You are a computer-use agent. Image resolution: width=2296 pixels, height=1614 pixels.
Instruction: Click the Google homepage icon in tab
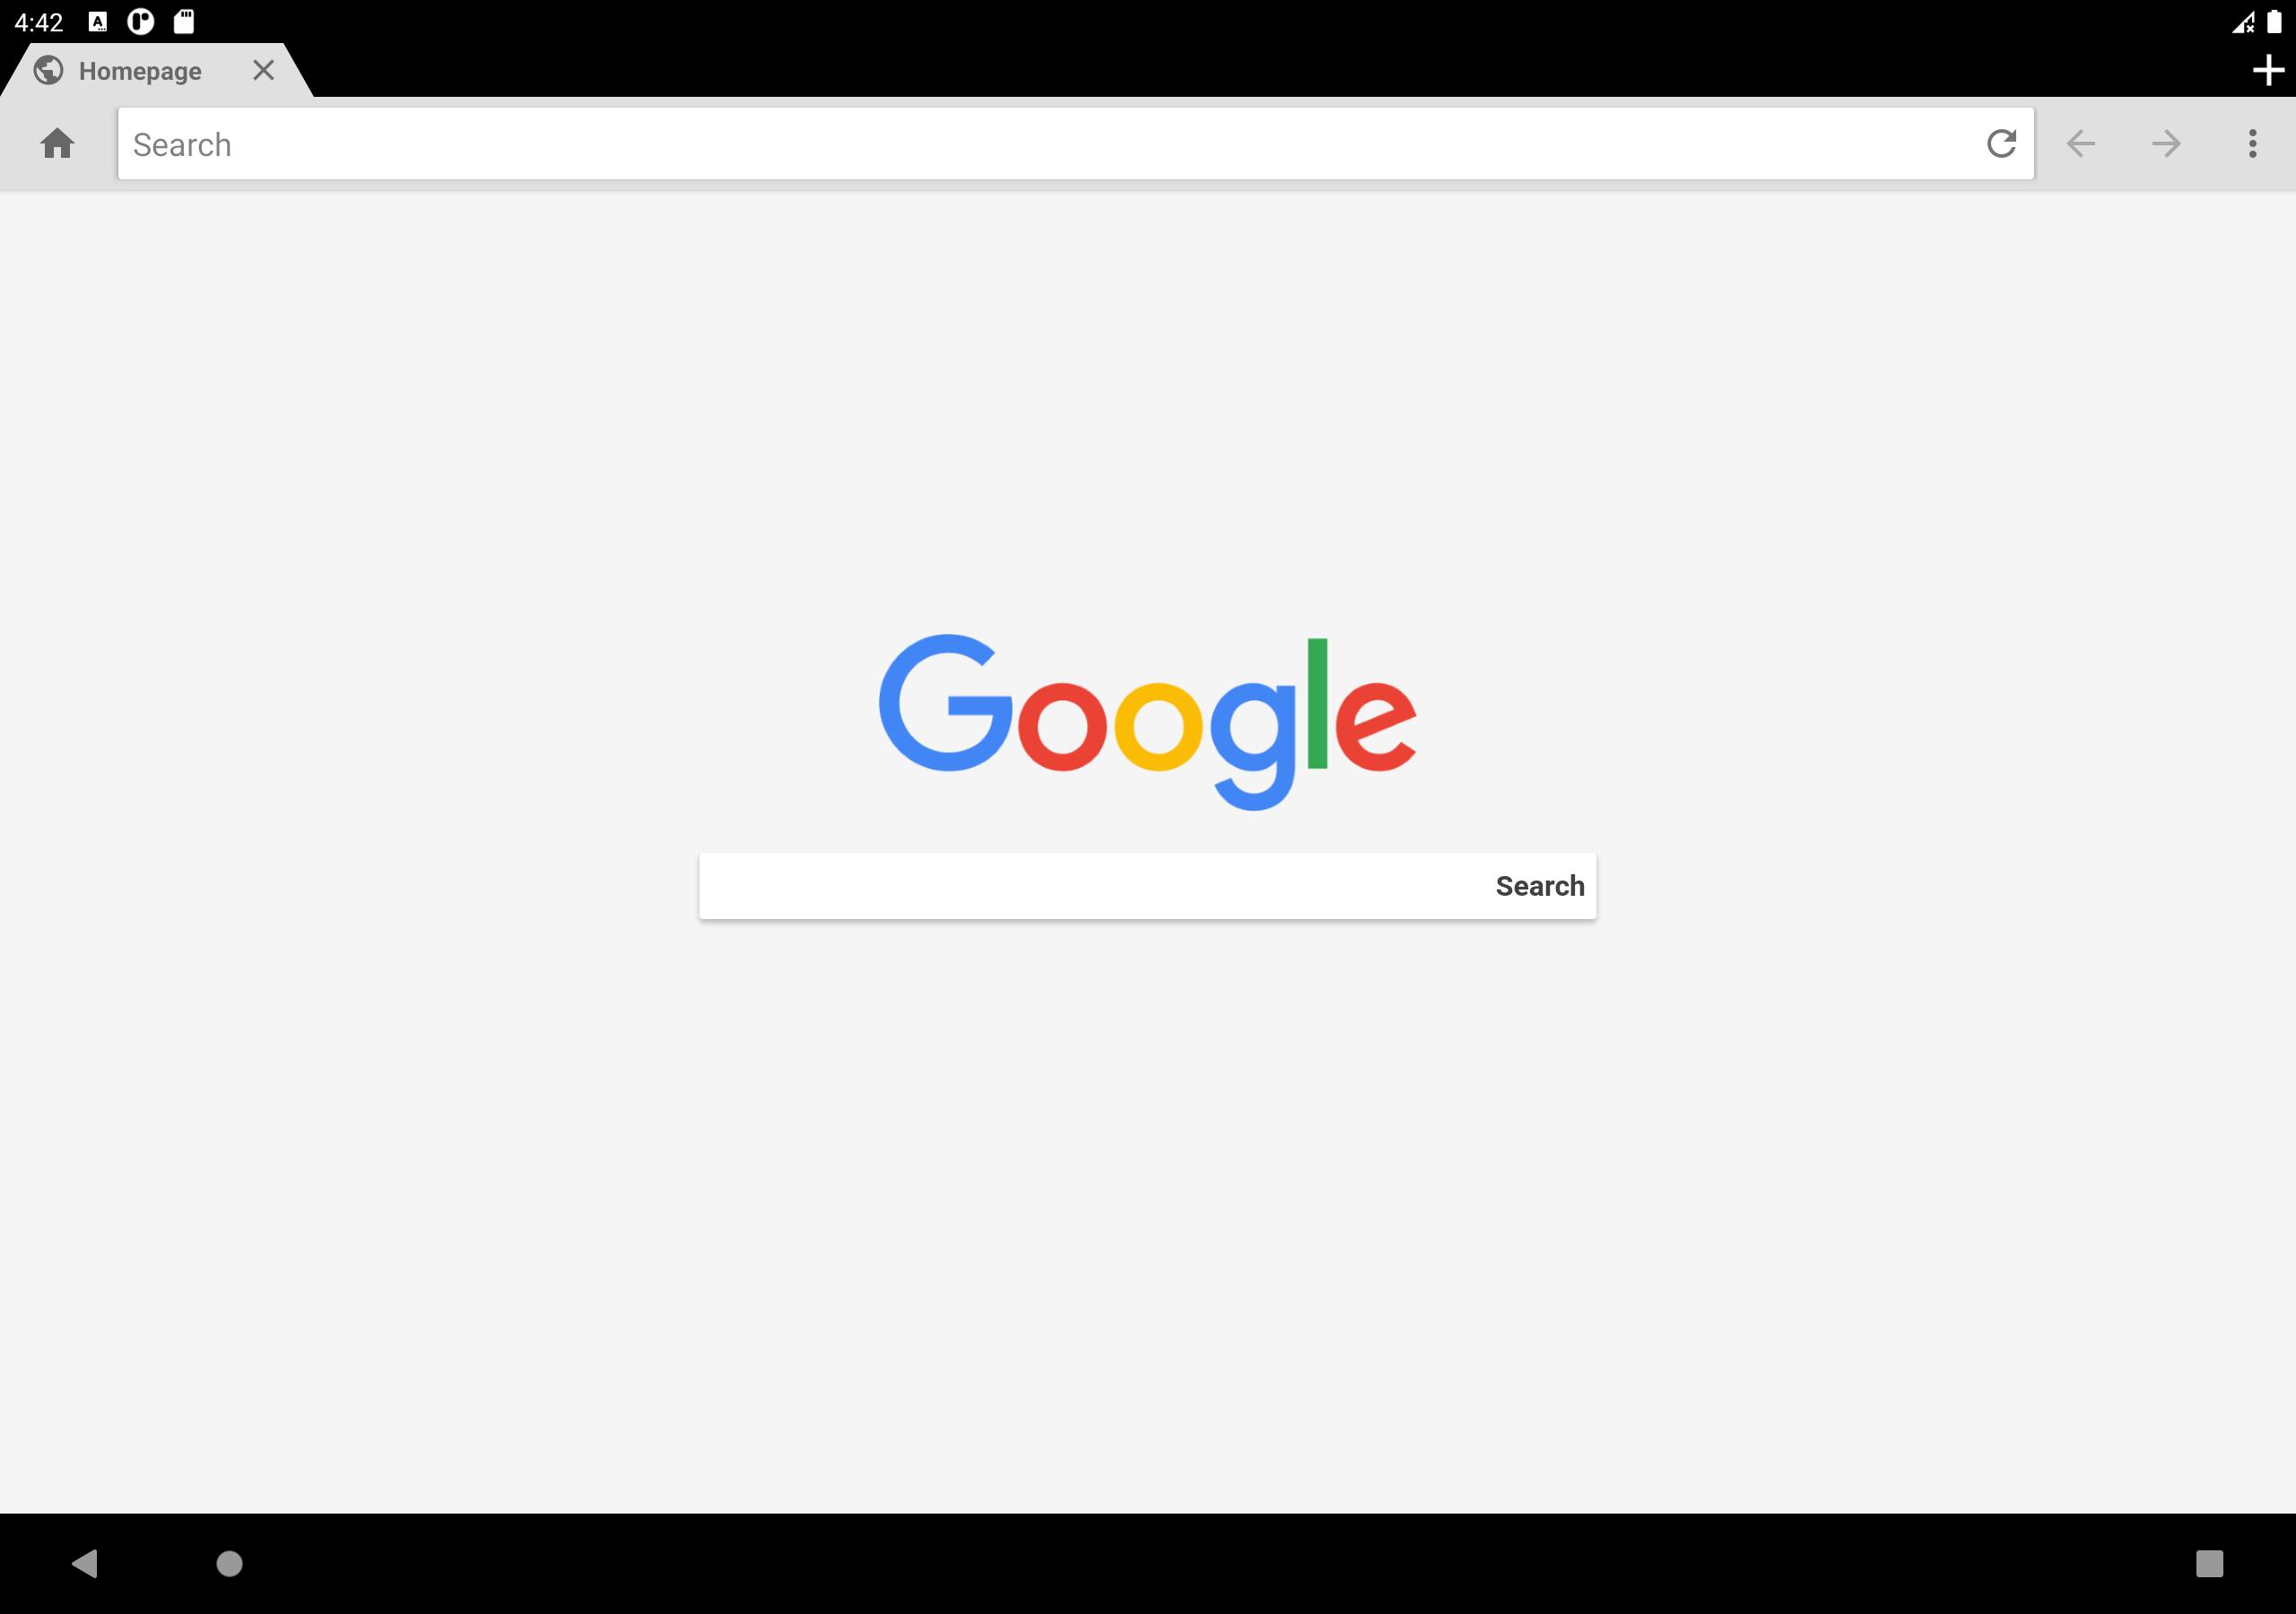click(49, 70)
